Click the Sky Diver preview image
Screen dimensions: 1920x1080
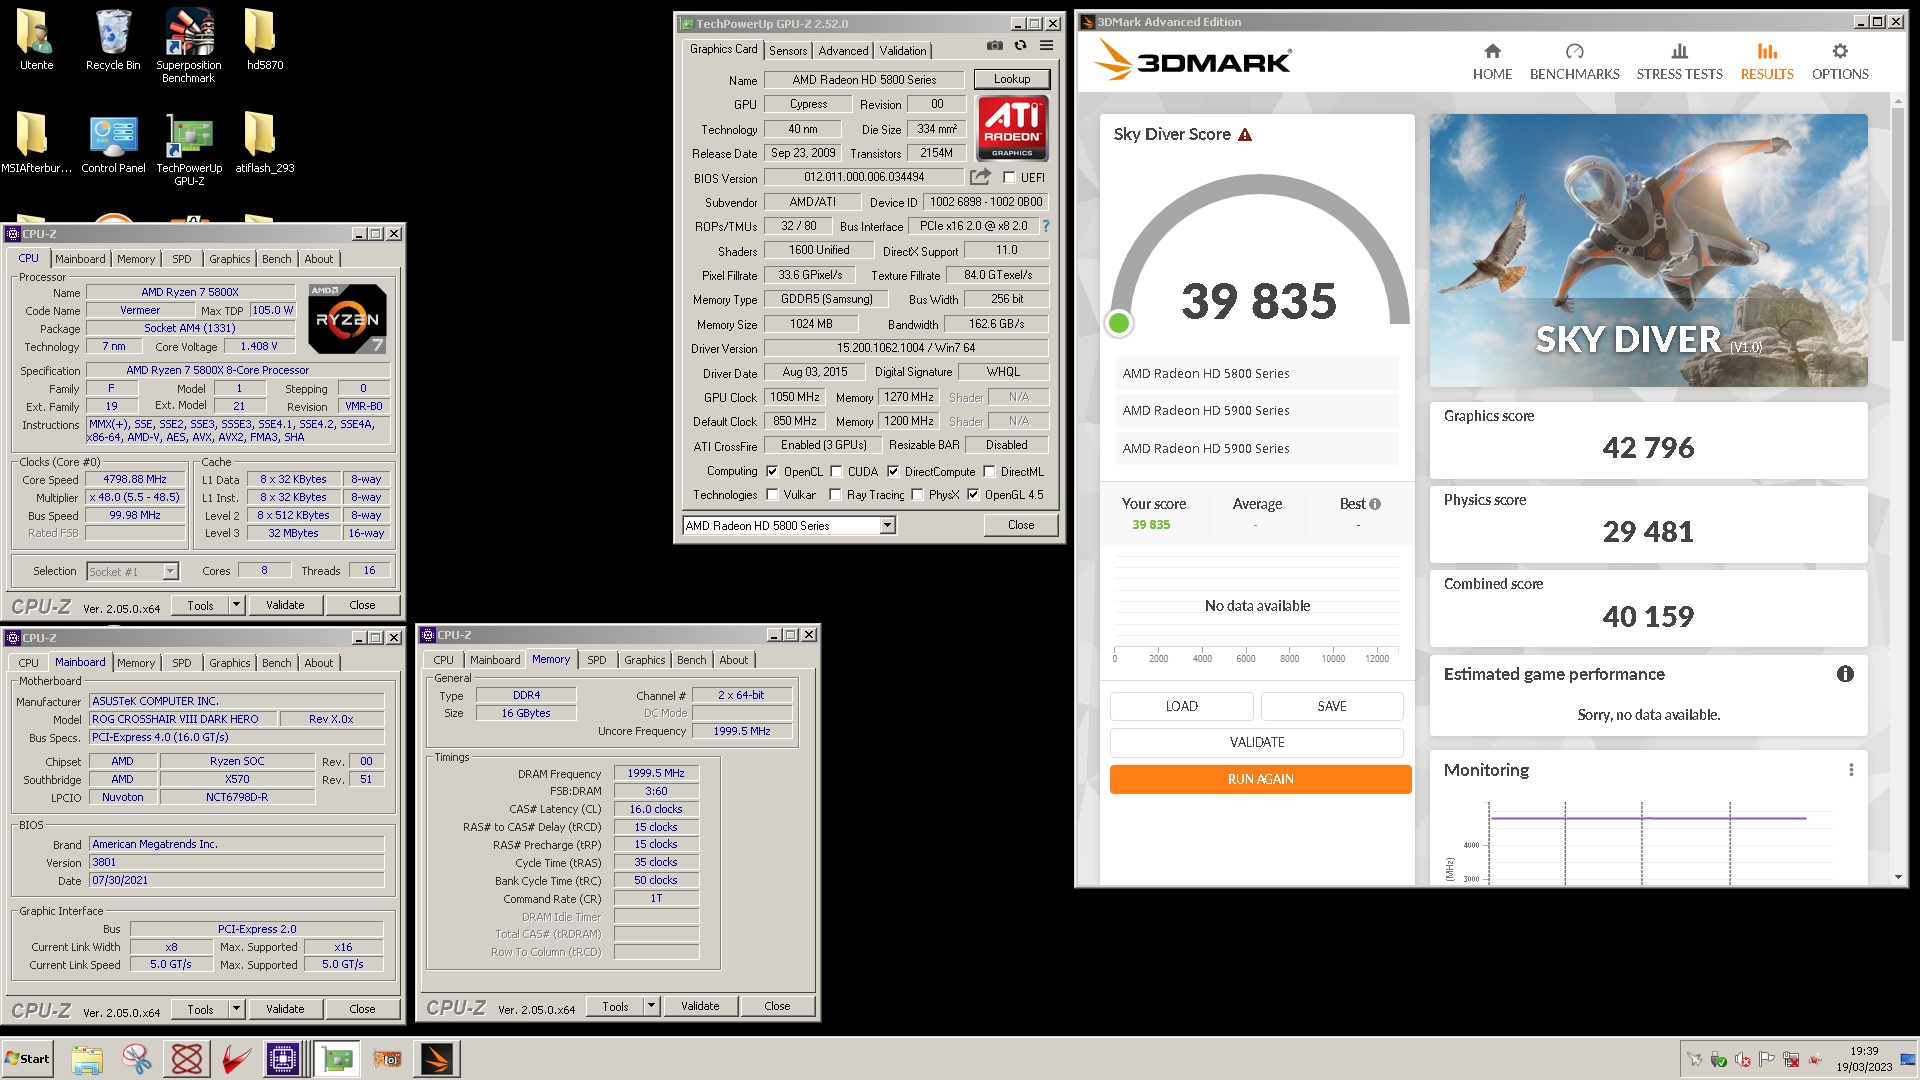click(x=1648, y=250)
